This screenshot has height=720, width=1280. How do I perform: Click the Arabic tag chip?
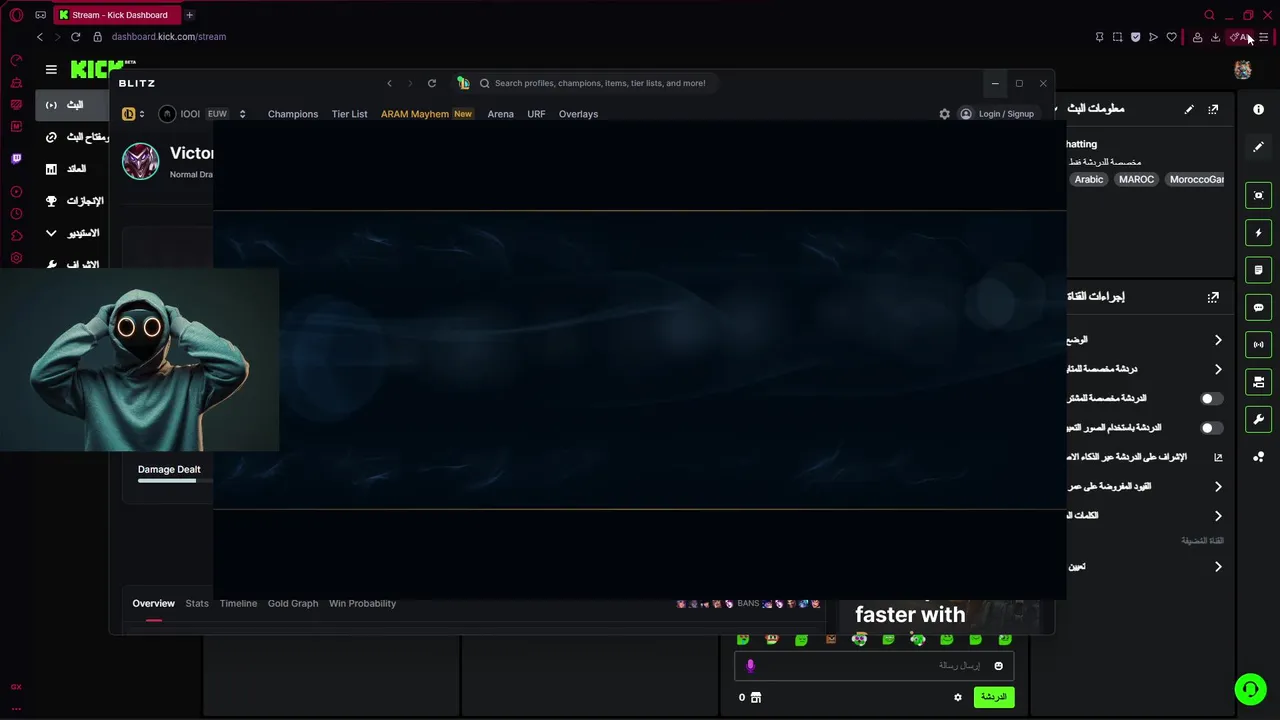click(x=1089, y=180)
